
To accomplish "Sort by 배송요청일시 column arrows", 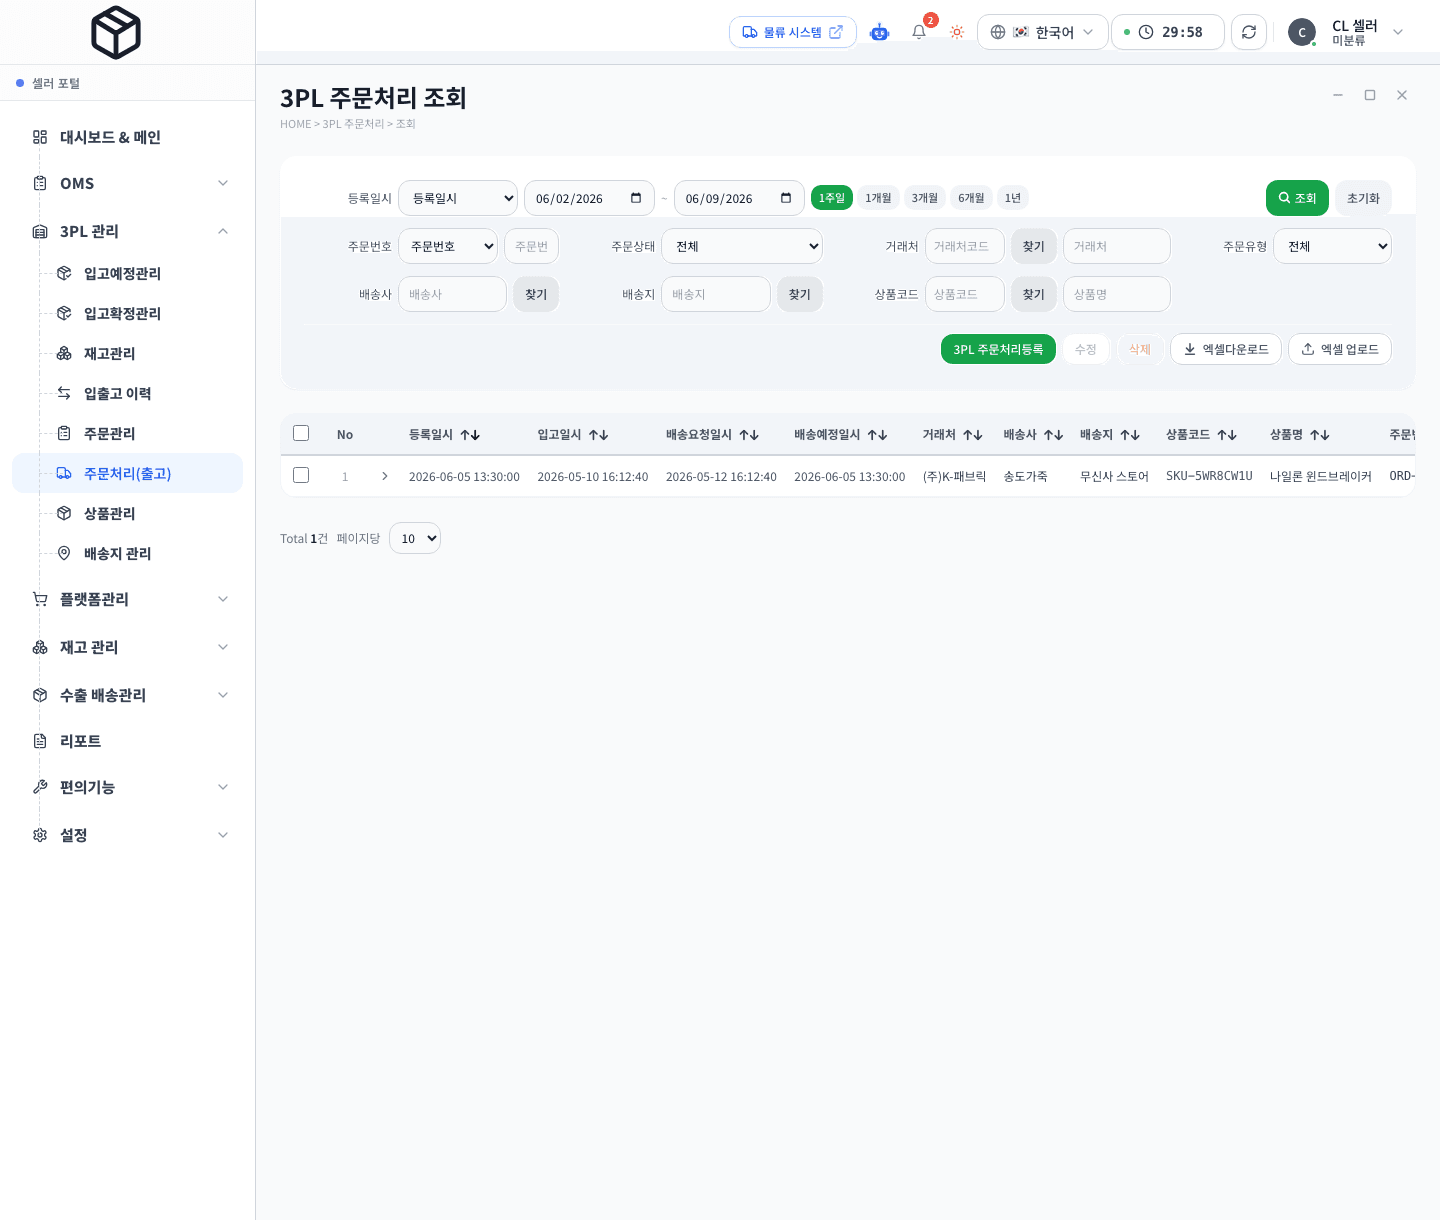I will (x=749, y=435).
